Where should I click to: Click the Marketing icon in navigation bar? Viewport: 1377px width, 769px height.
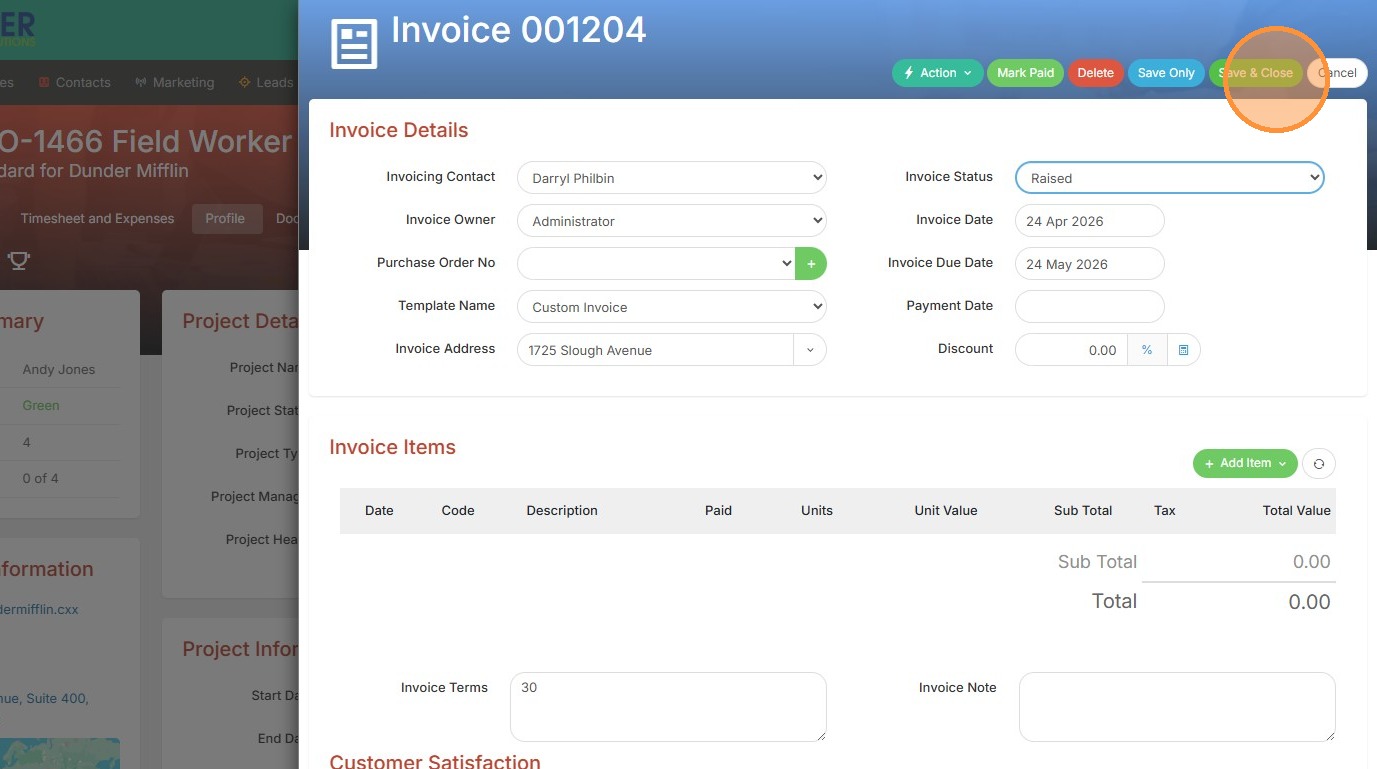[141, 82]
